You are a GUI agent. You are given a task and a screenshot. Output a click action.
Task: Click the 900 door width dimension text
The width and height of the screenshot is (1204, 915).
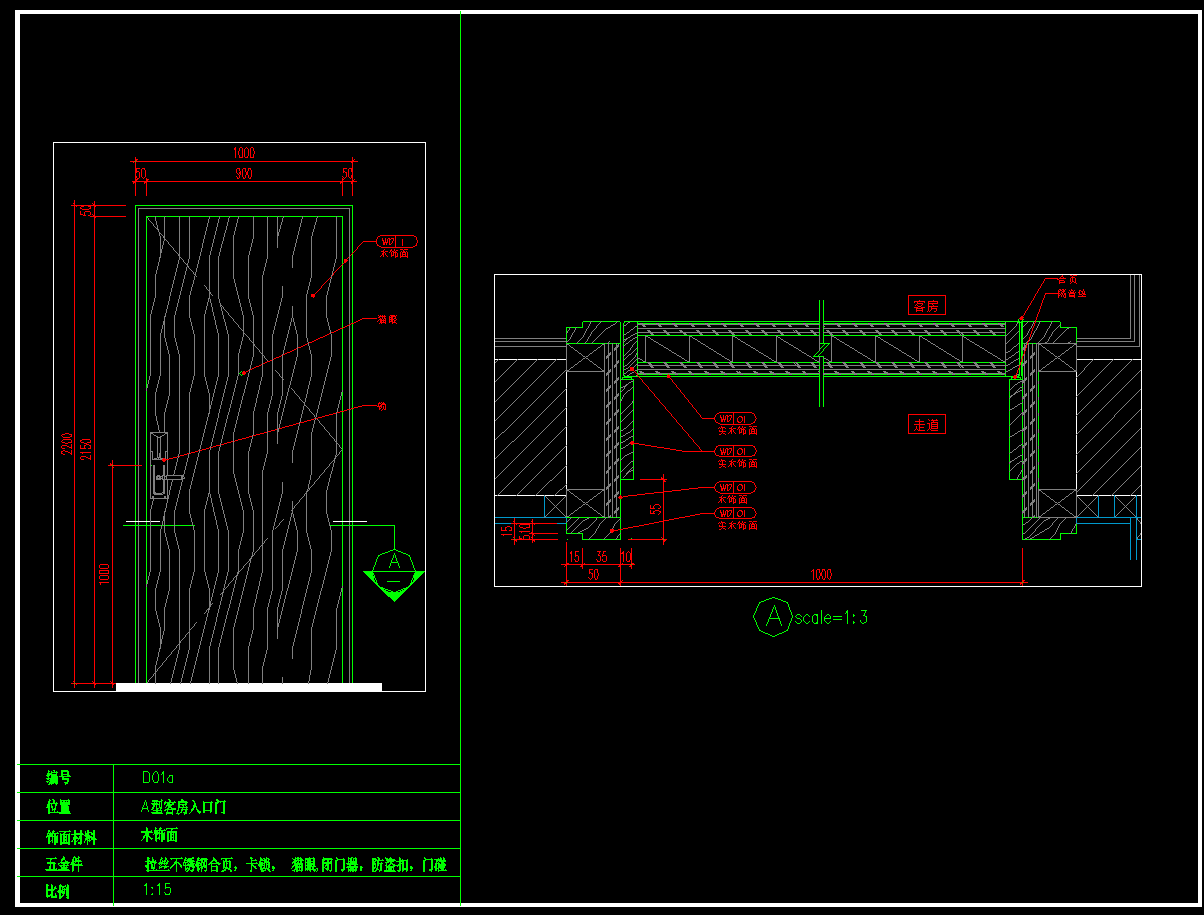point(243,174)
